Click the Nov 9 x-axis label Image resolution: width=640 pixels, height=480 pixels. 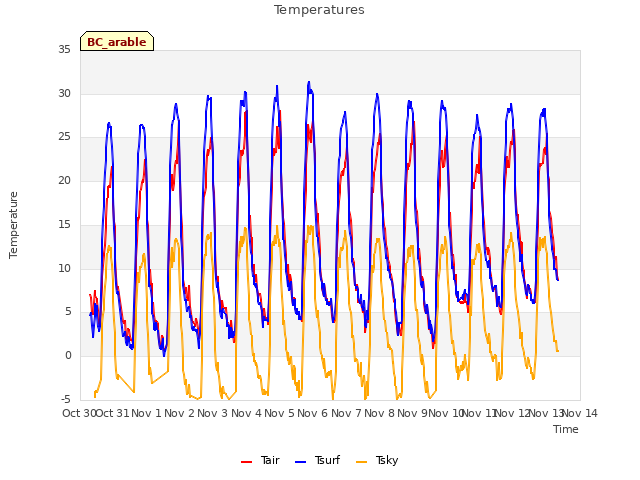(413, 413)
